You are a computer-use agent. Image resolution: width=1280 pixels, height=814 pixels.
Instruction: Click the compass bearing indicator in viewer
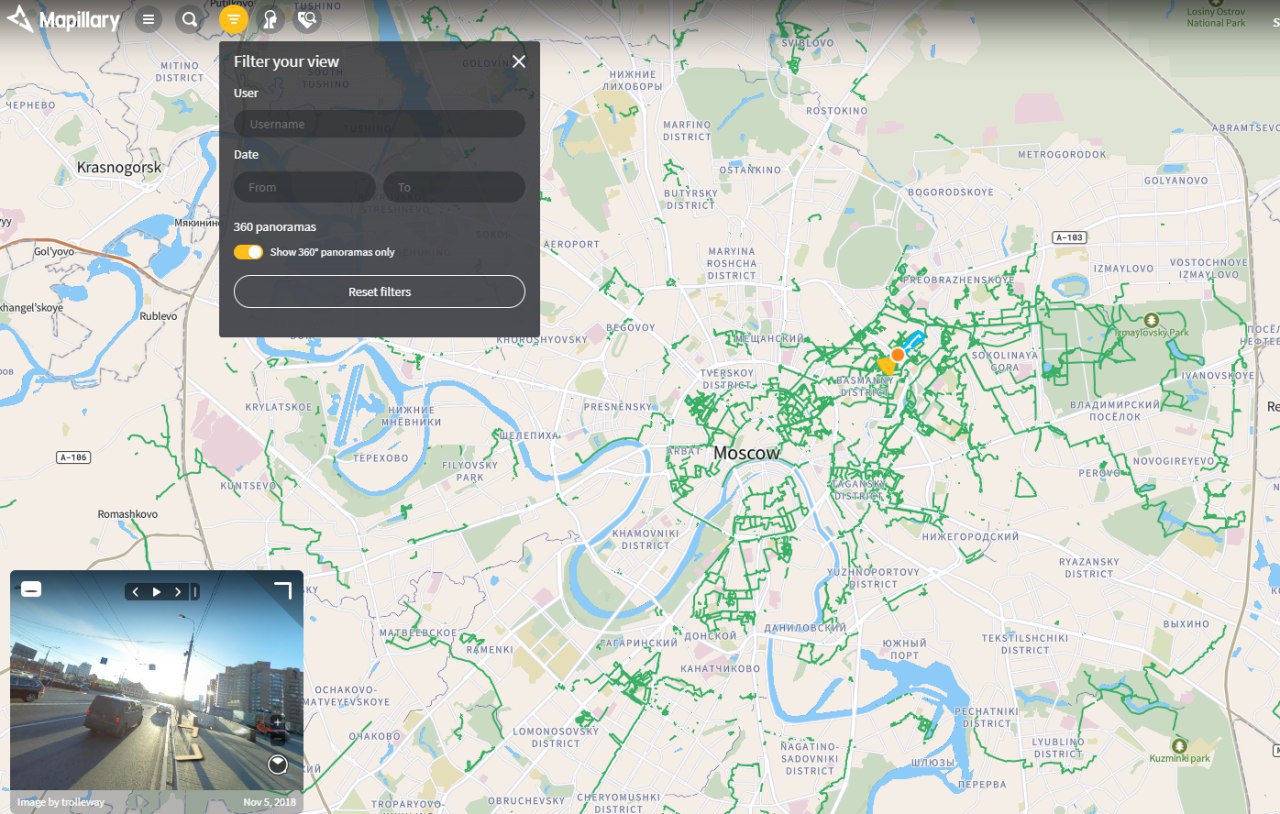(278, 765)
